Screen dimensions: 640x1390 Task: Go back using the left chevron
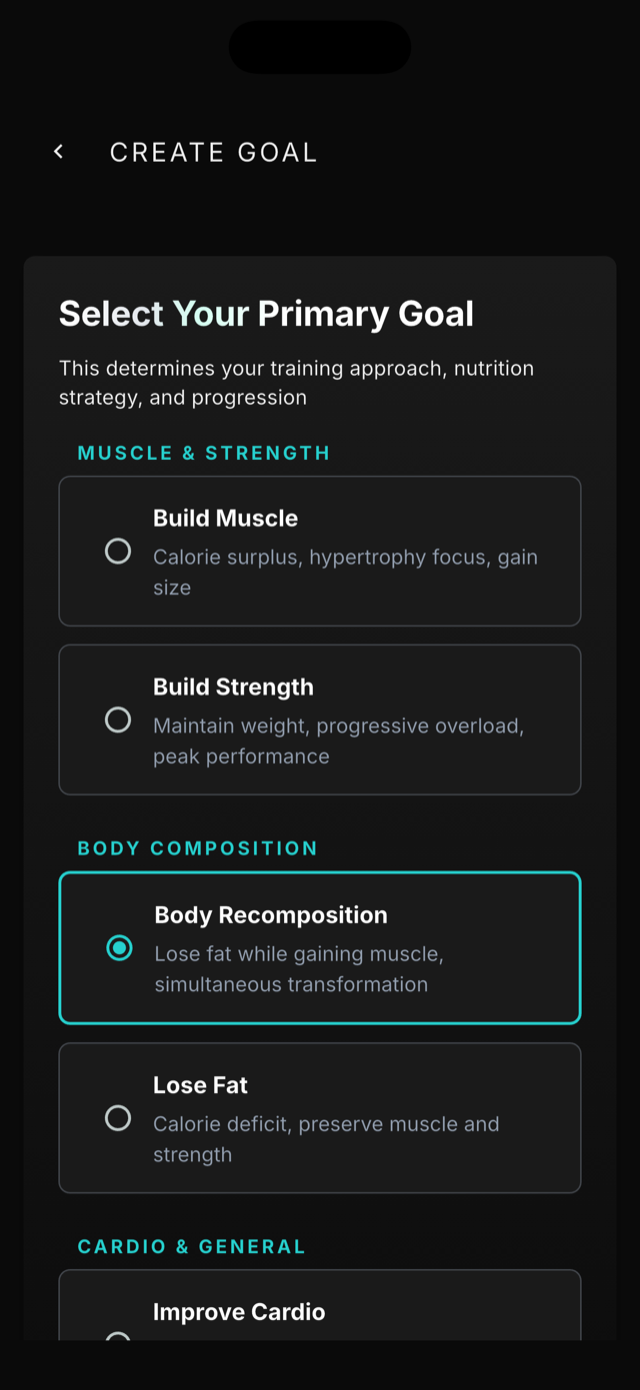[59, 151]
